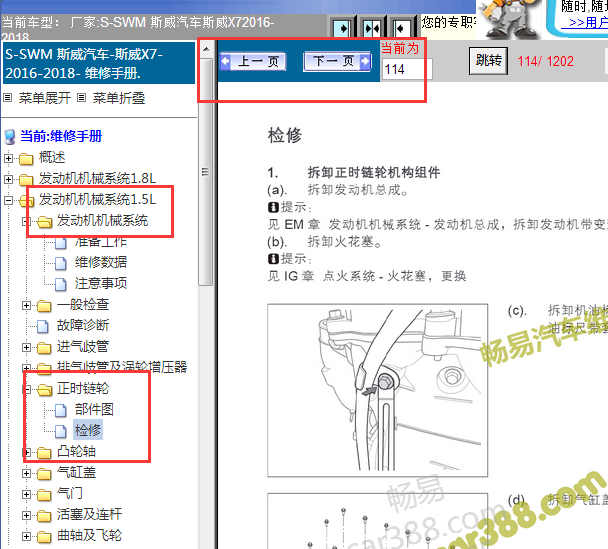The height and width of the screenshot is (549, 608).
Task: Expand the 发动机机械系统1.8L node
Action: point(8,179)
